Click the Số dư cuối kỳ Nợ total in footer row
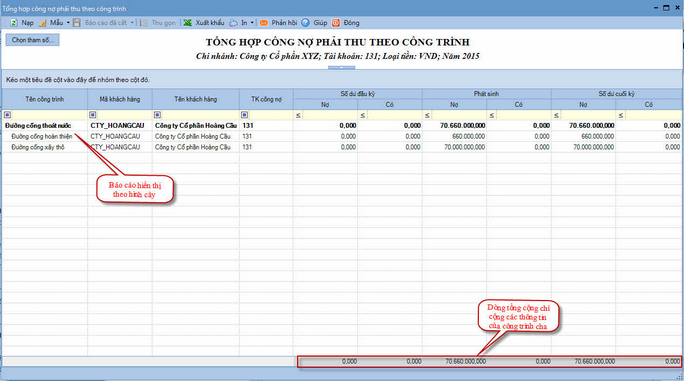 pyautogui.click(x=595, y=361)
